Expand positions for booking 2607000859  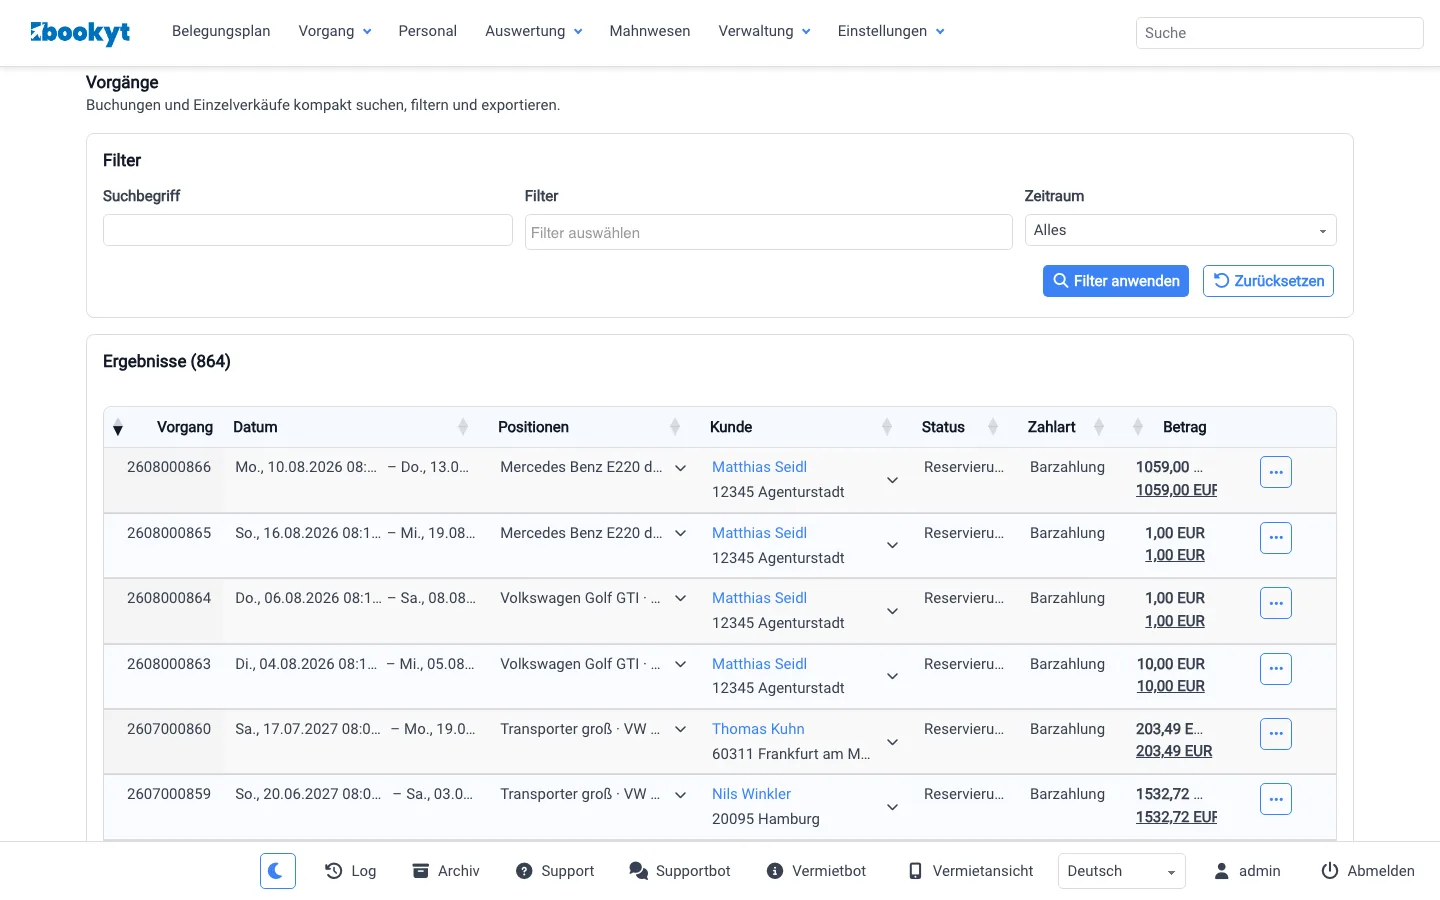[x=681, y=795]
